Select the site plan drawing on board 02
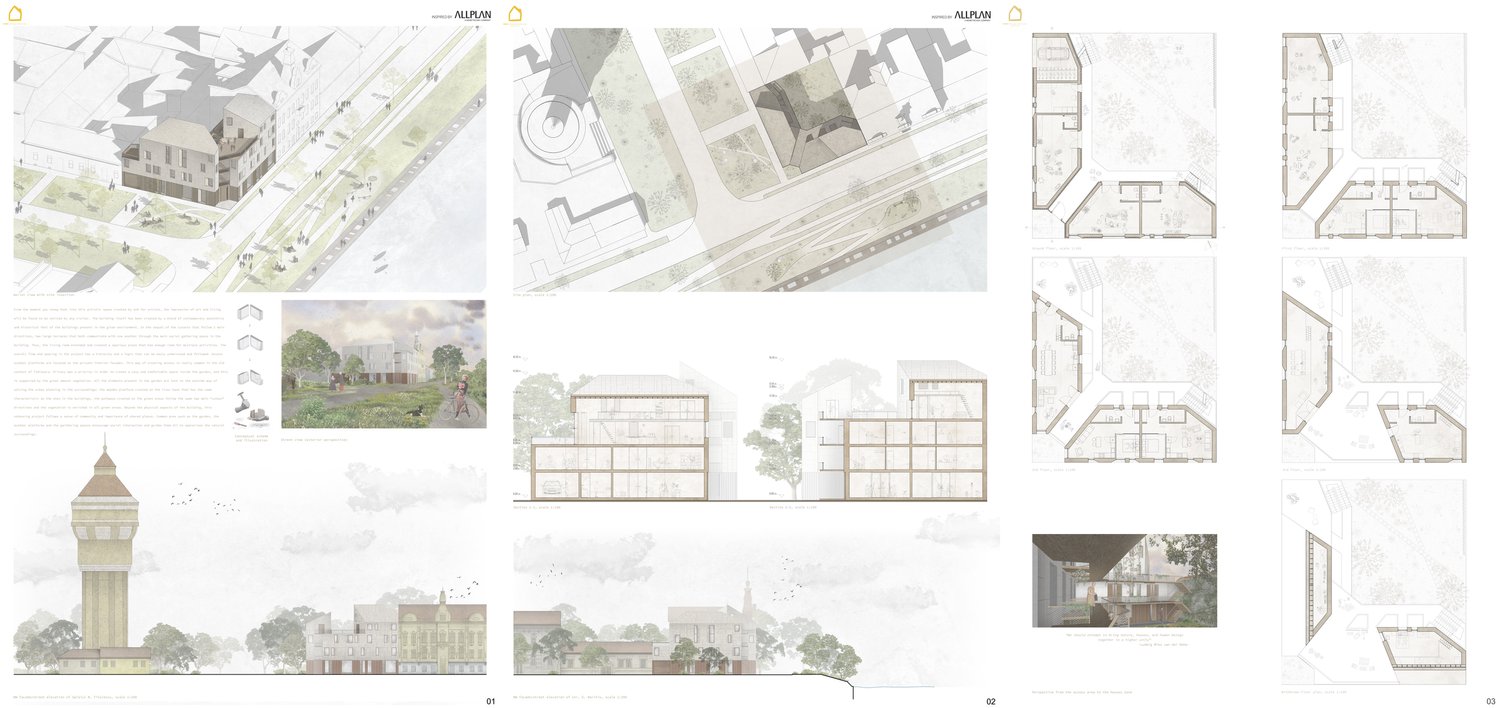Screen dimensions: 1500x708 pos(750,160)
